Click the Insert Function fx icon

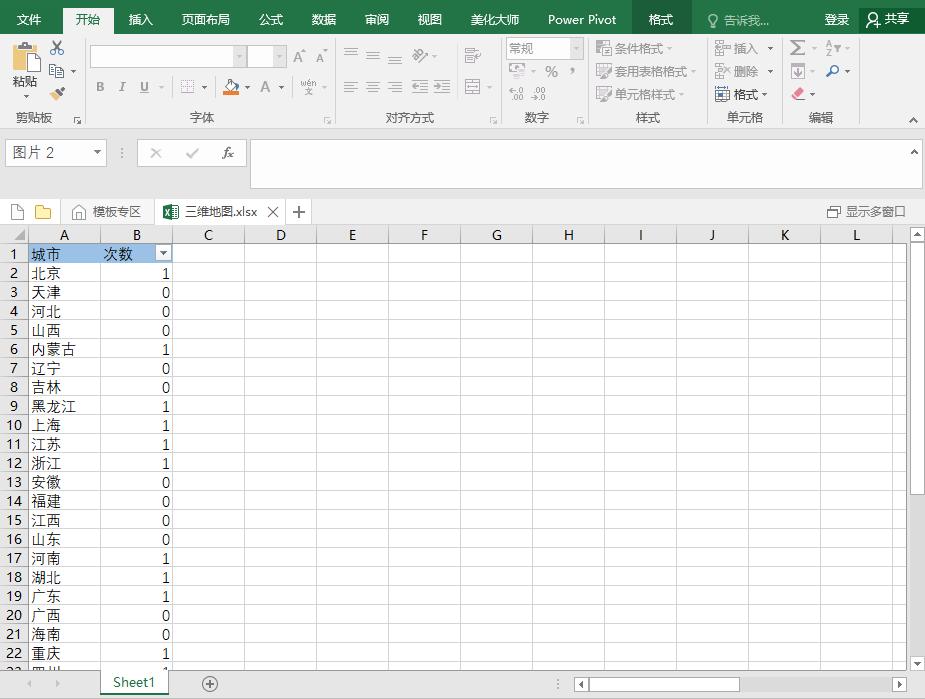[228, 153]
